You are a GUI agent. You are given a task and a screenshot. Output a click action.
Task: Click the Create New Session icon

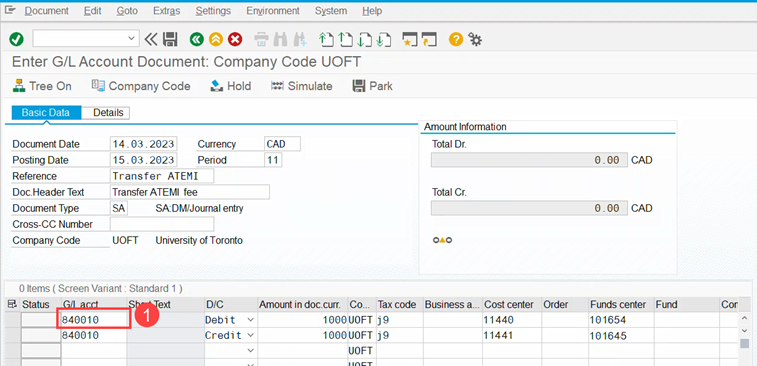coord(410,39)
